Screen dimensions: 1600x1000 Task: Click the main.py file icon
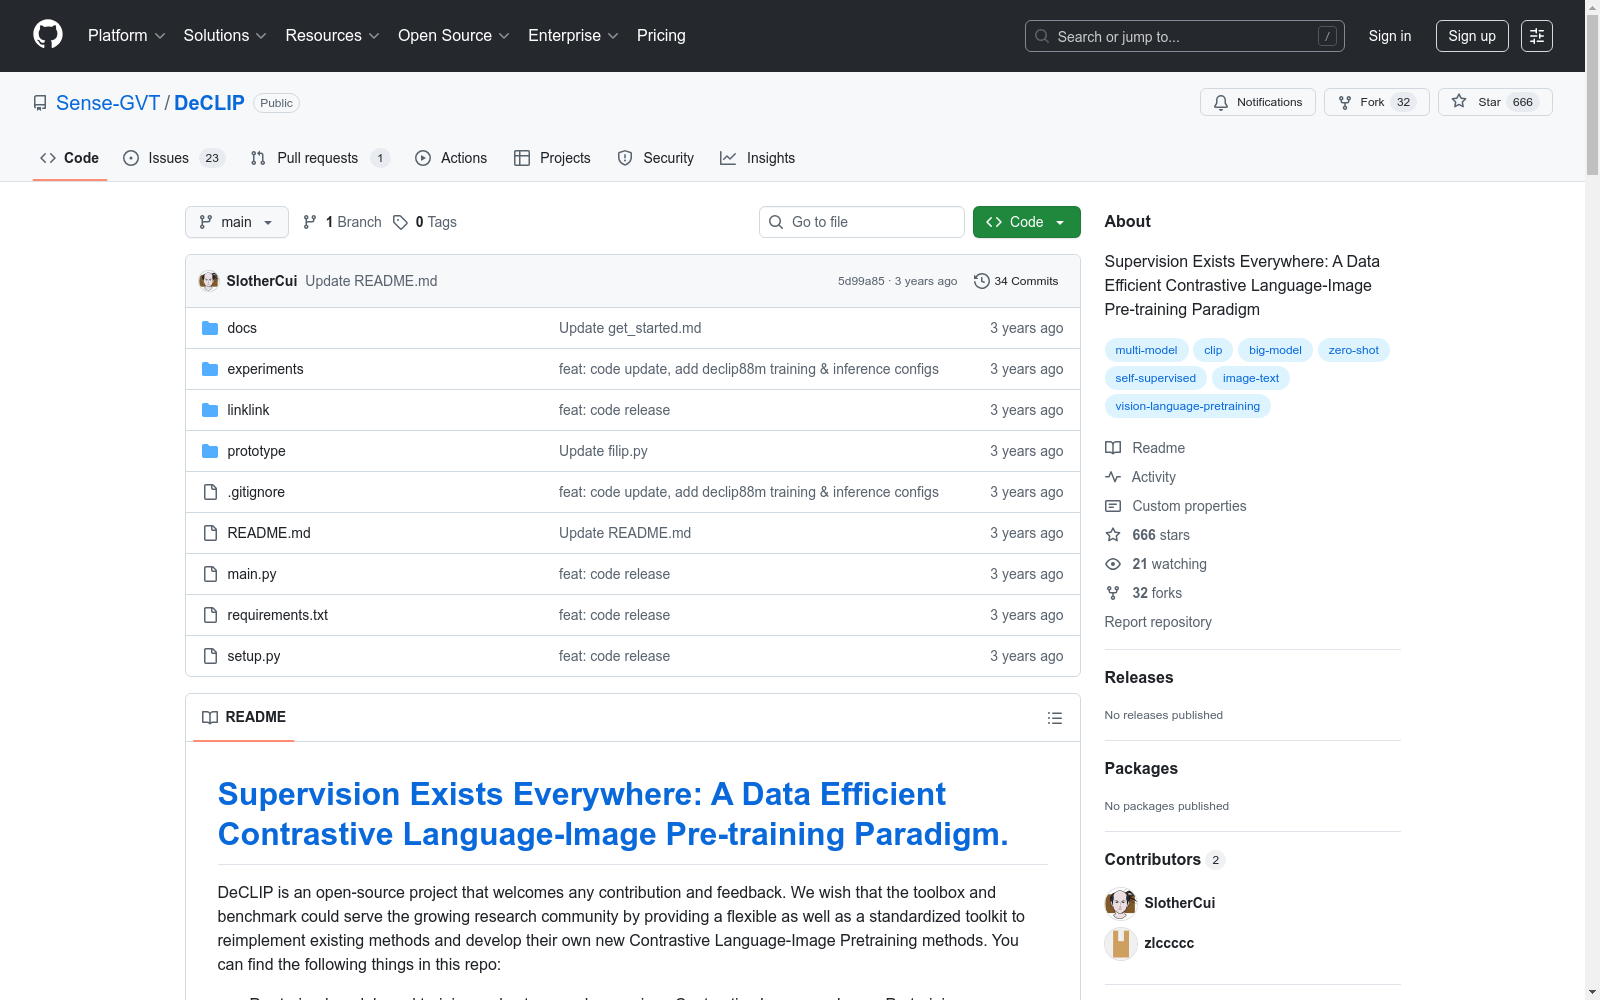(x=210, y=574)
